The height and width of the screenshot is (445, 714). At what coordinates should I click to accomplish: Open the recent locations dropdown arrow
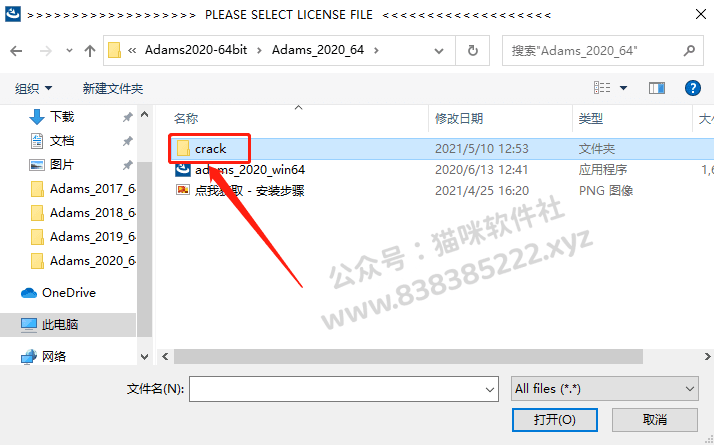[x=69, y=51]
